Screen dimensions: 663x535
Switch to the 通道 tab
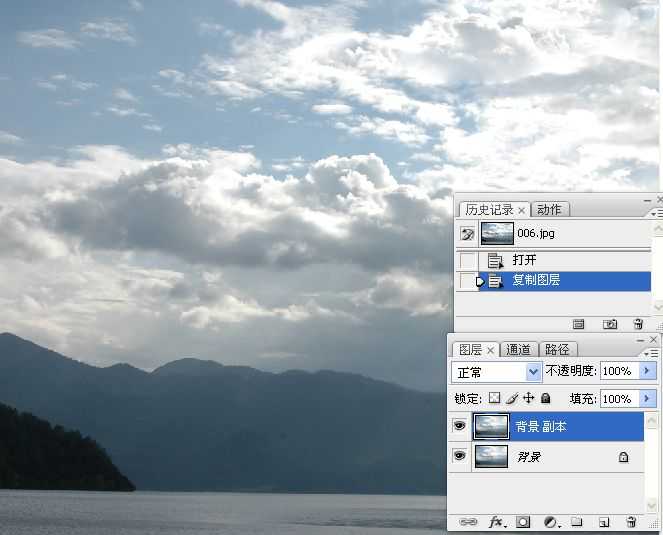[x=518, y=349]
